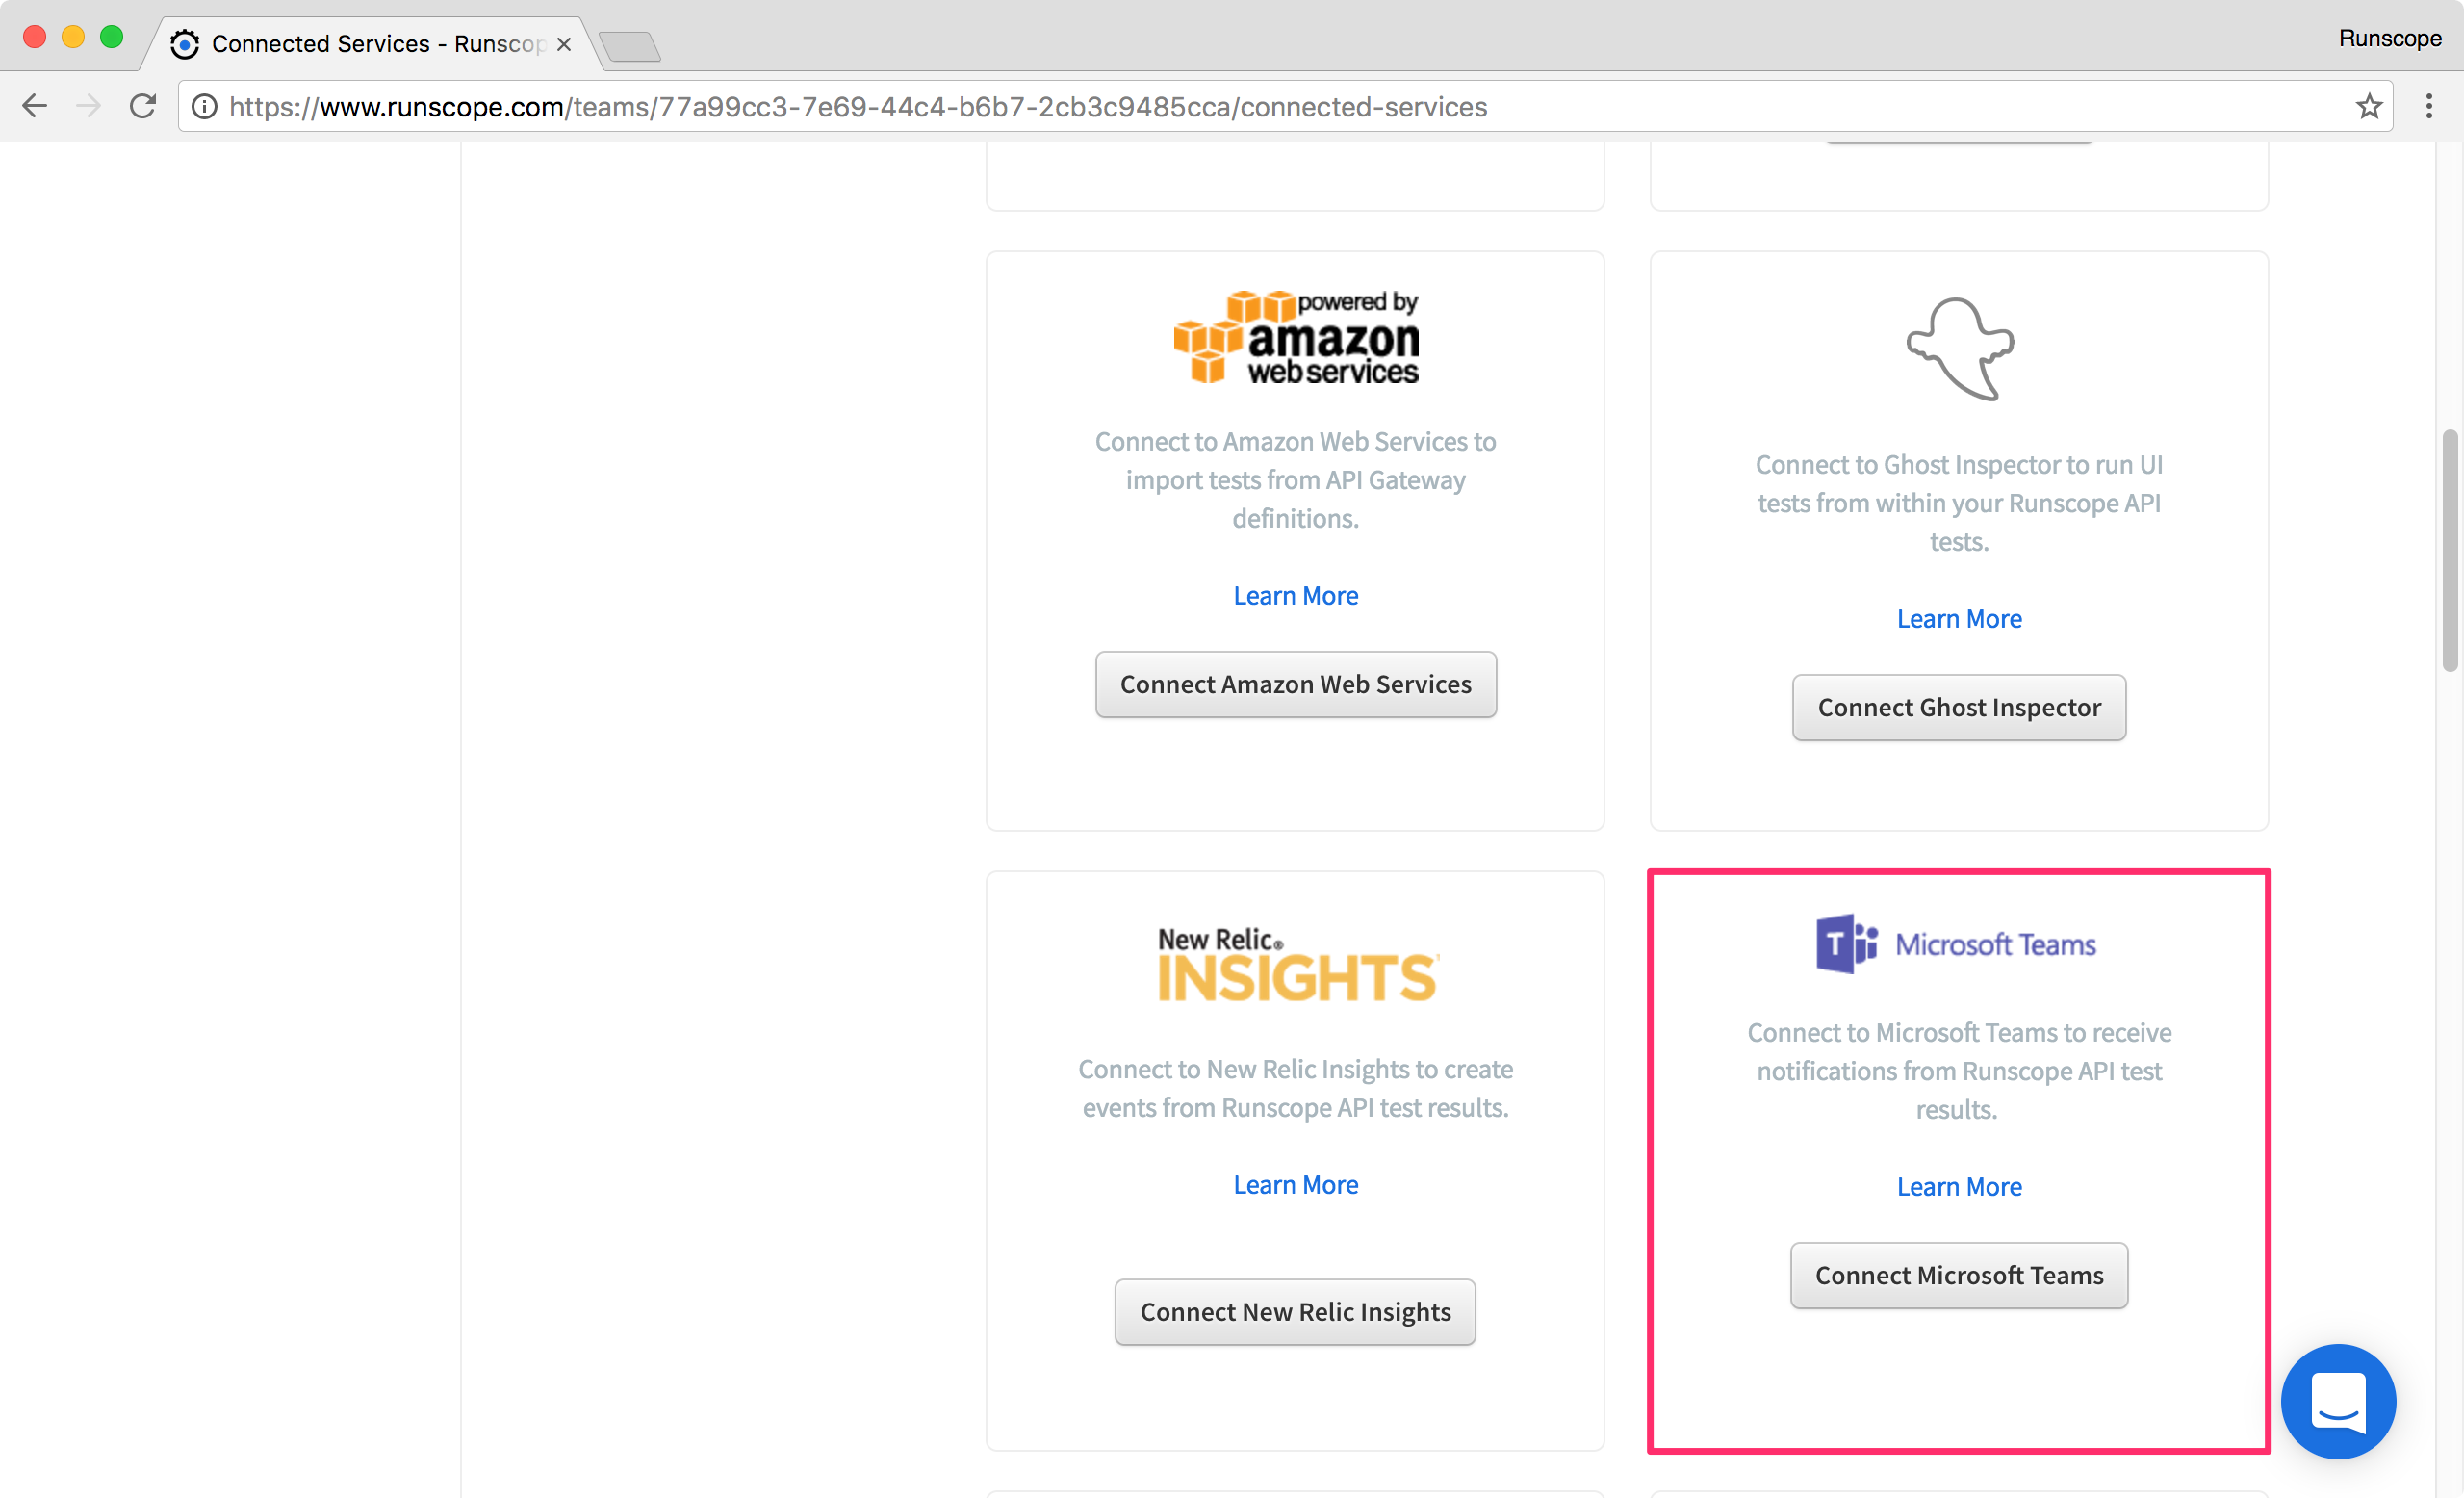This screenshot has height=1498, width=2464.
Task: Click the Microsoft Teams logo
Action: tap(1955, 943)
